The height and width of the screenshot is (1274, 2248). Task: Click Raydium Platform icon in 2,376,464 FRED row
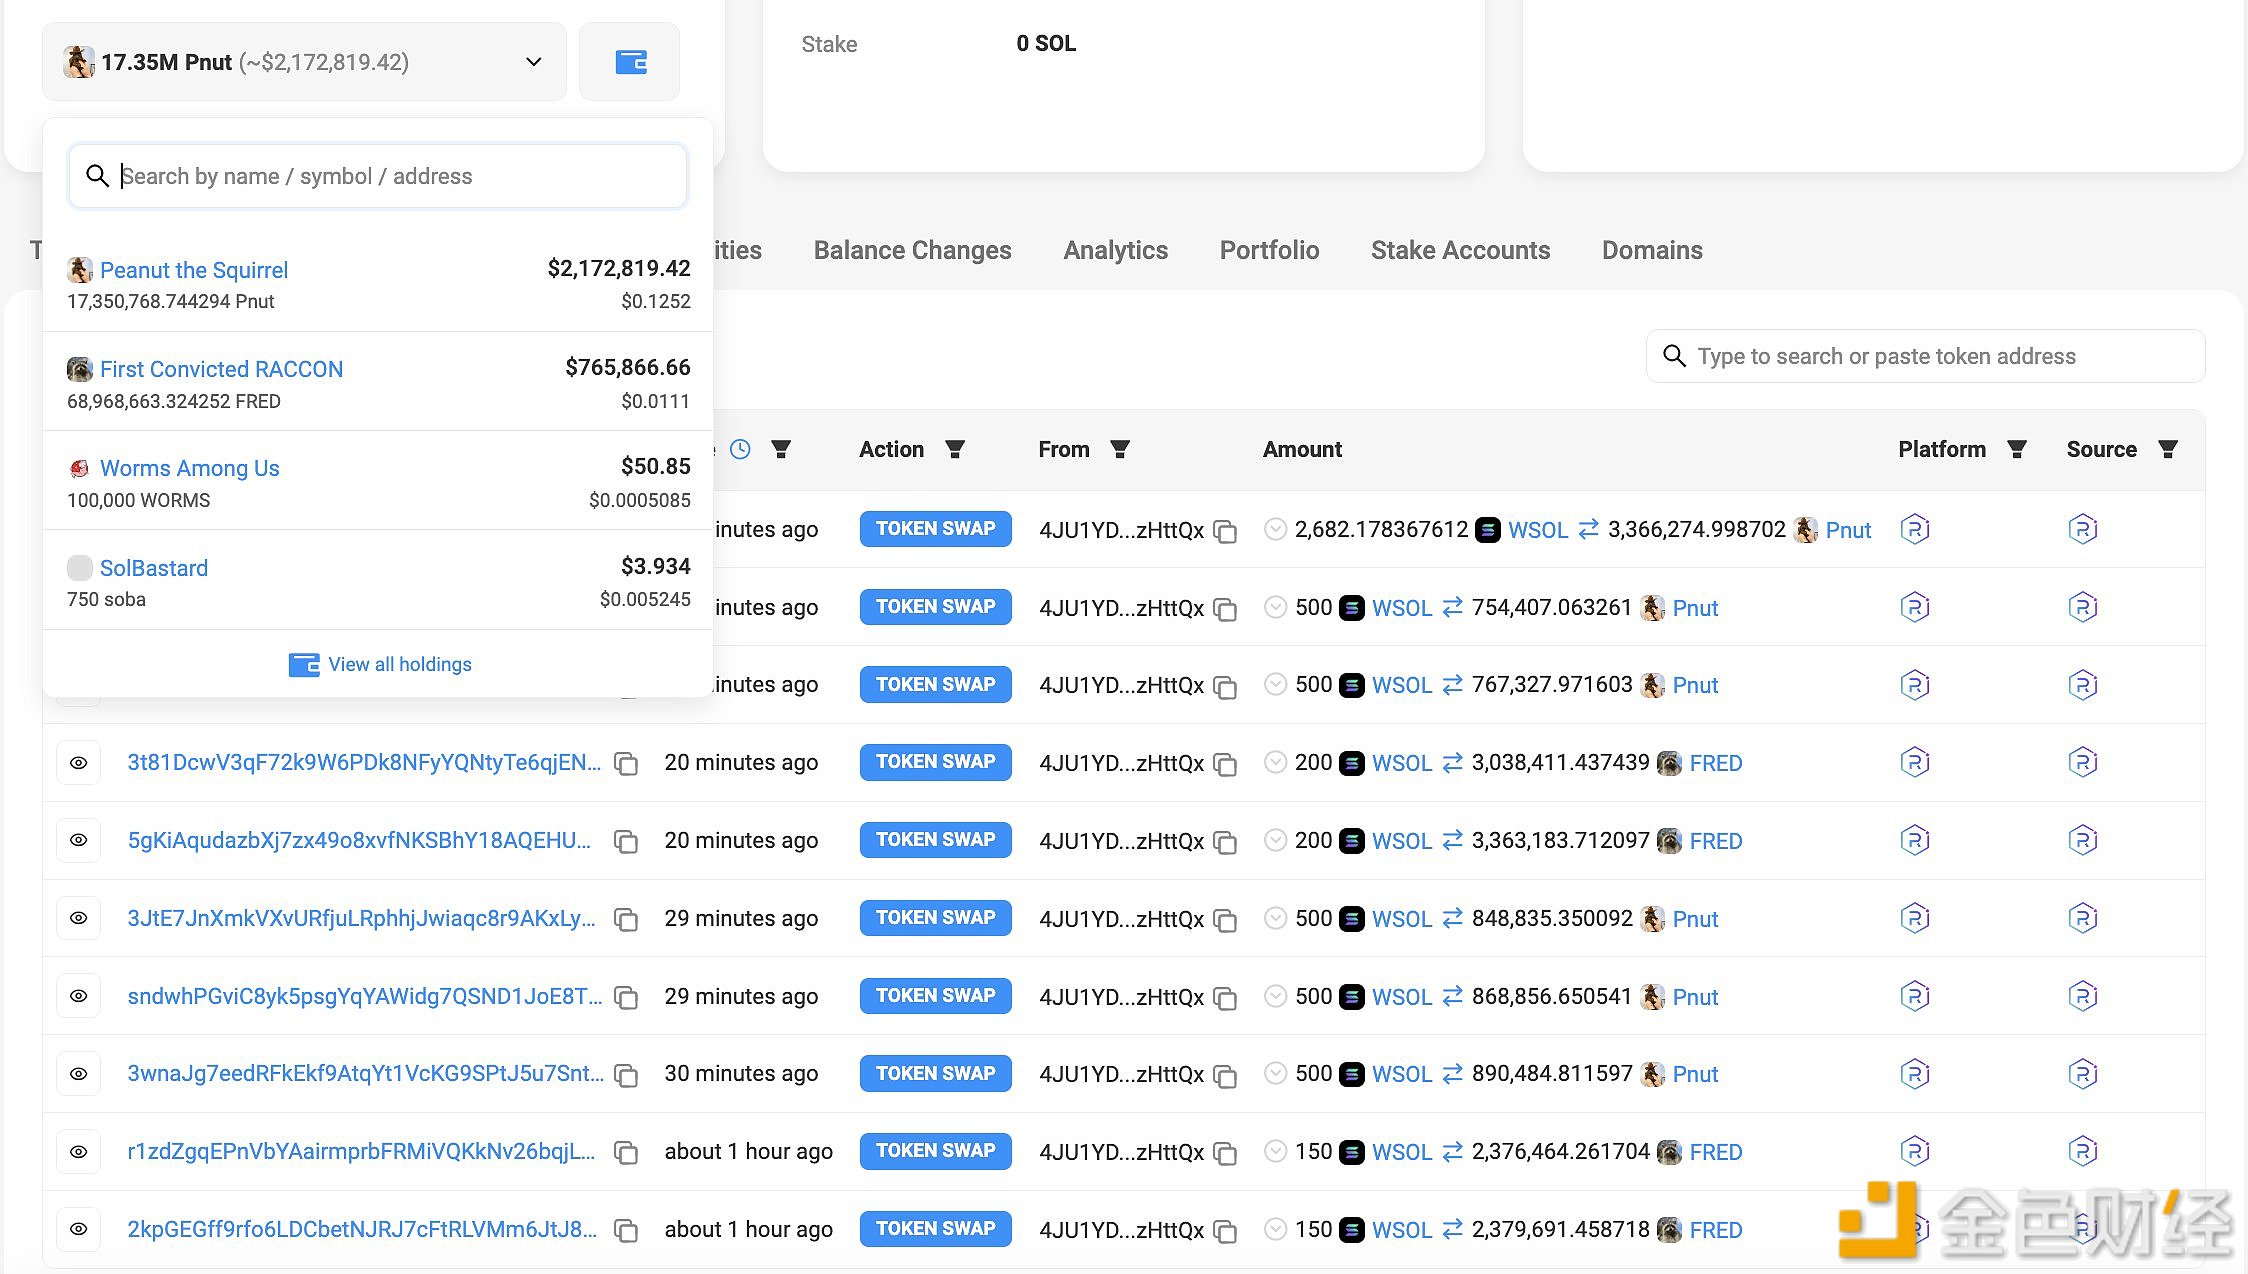pyautogui.click(x=1915, y=1151)
